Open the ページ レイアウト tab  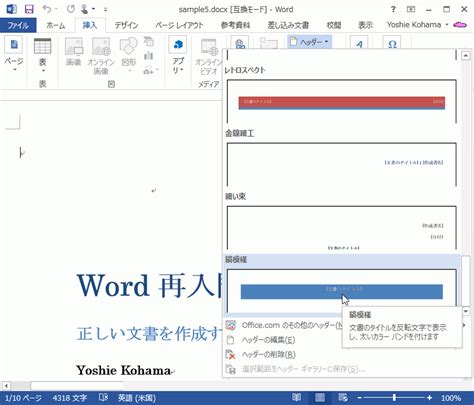click(x=179, y=25)
